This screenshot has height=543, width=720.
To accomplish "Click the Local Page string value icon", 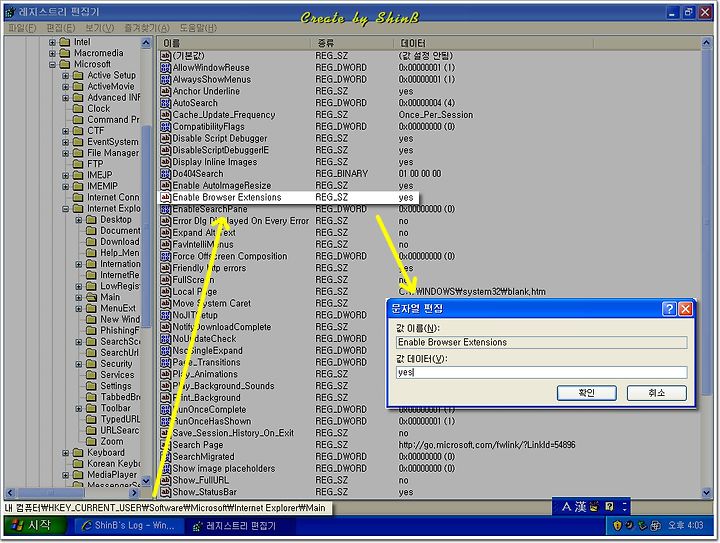I will pyautogui.click(x=165, y=291).
